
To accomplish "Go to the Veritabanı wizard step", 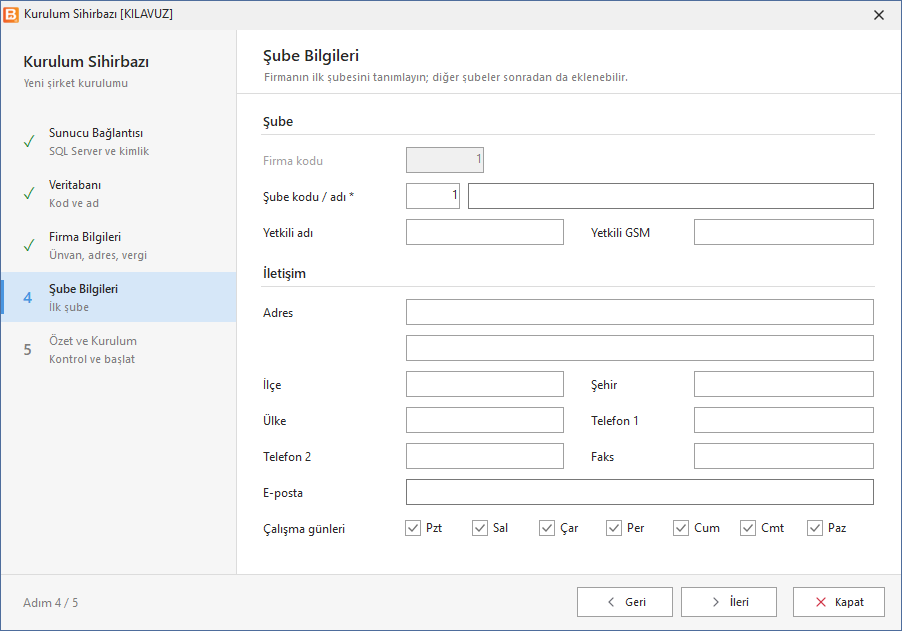I will (119, 193).
